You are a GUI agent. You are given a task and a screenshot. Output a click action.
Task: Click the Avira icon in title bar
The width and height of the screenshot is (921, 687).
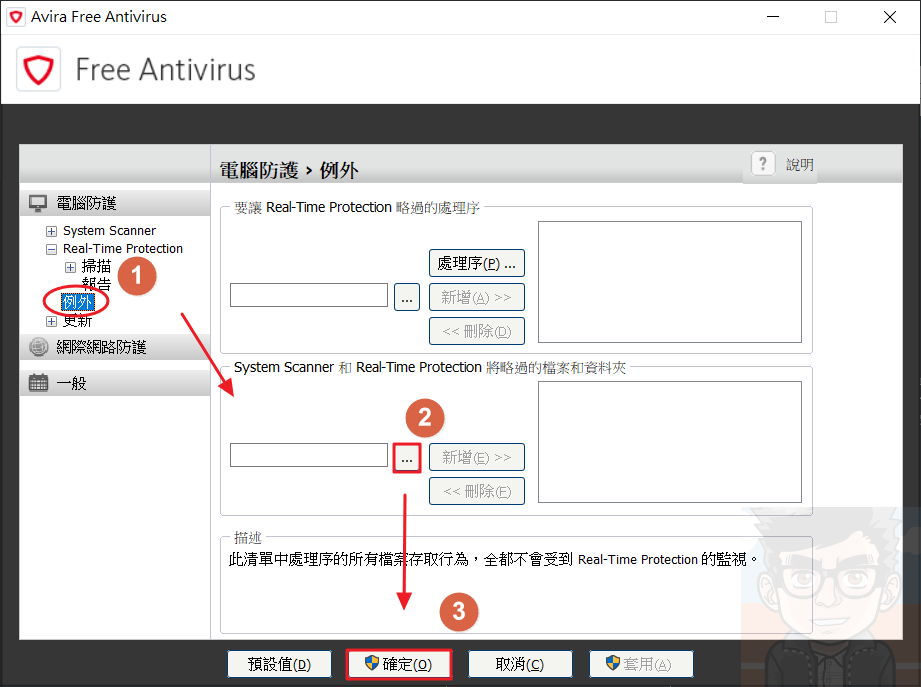point(16,17)
